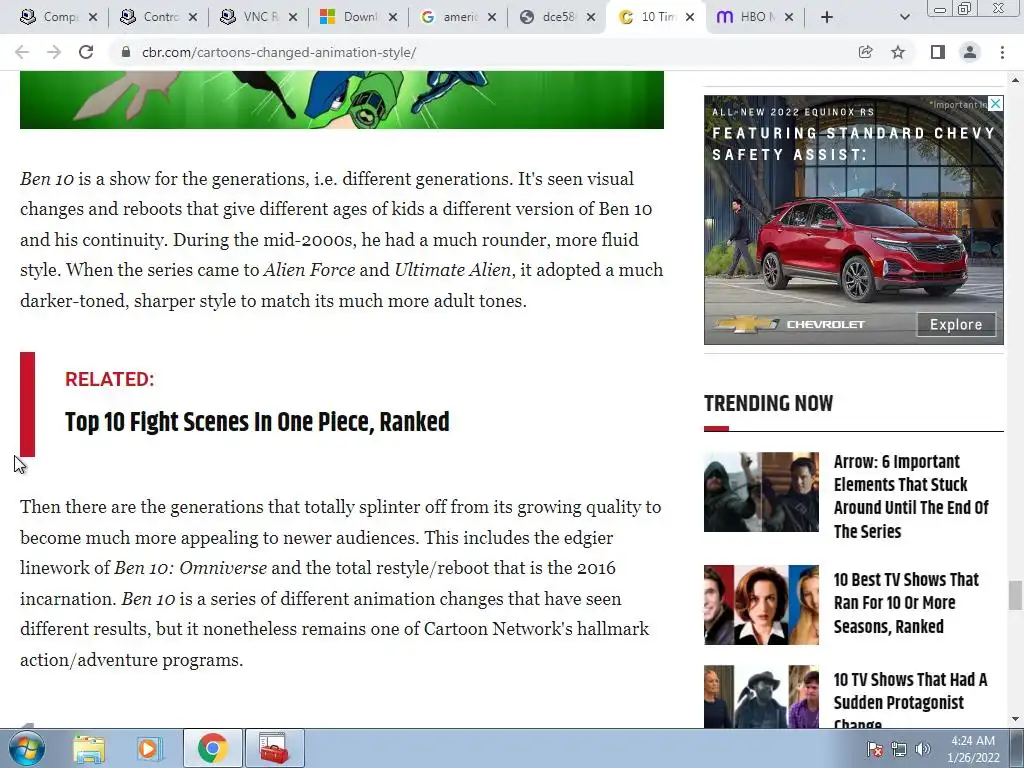This screenshot has width=1024, height=768.
Task: Click the 'Ben 10: Omniverse' italic text
Action: (x=190, y=568)
